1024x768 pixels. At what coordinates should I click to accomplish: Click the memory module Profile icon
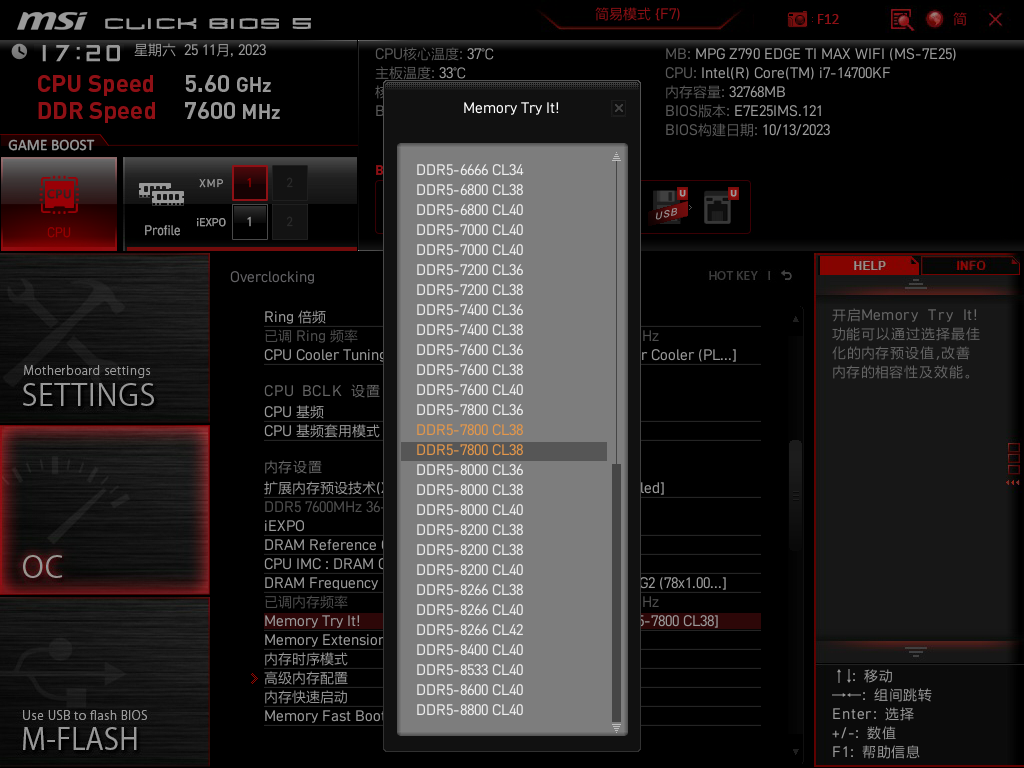(161, 195)
